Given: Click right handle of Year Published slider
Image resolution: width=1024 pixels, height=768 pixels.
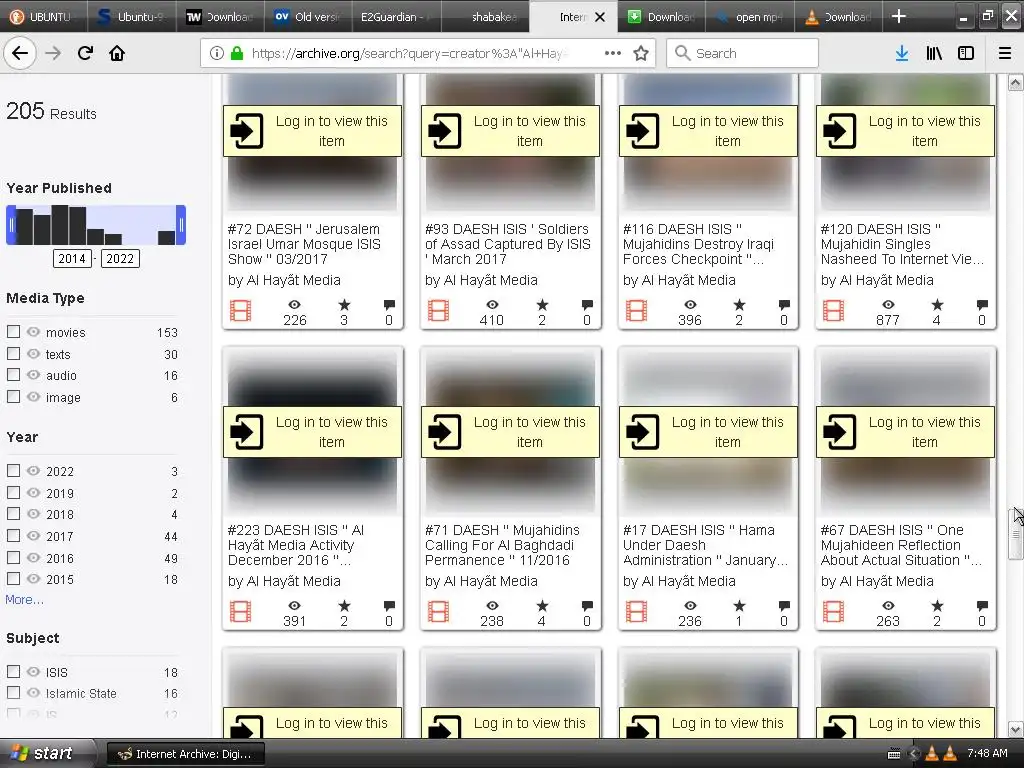Looking at the screenshot, I should (181, 225).
